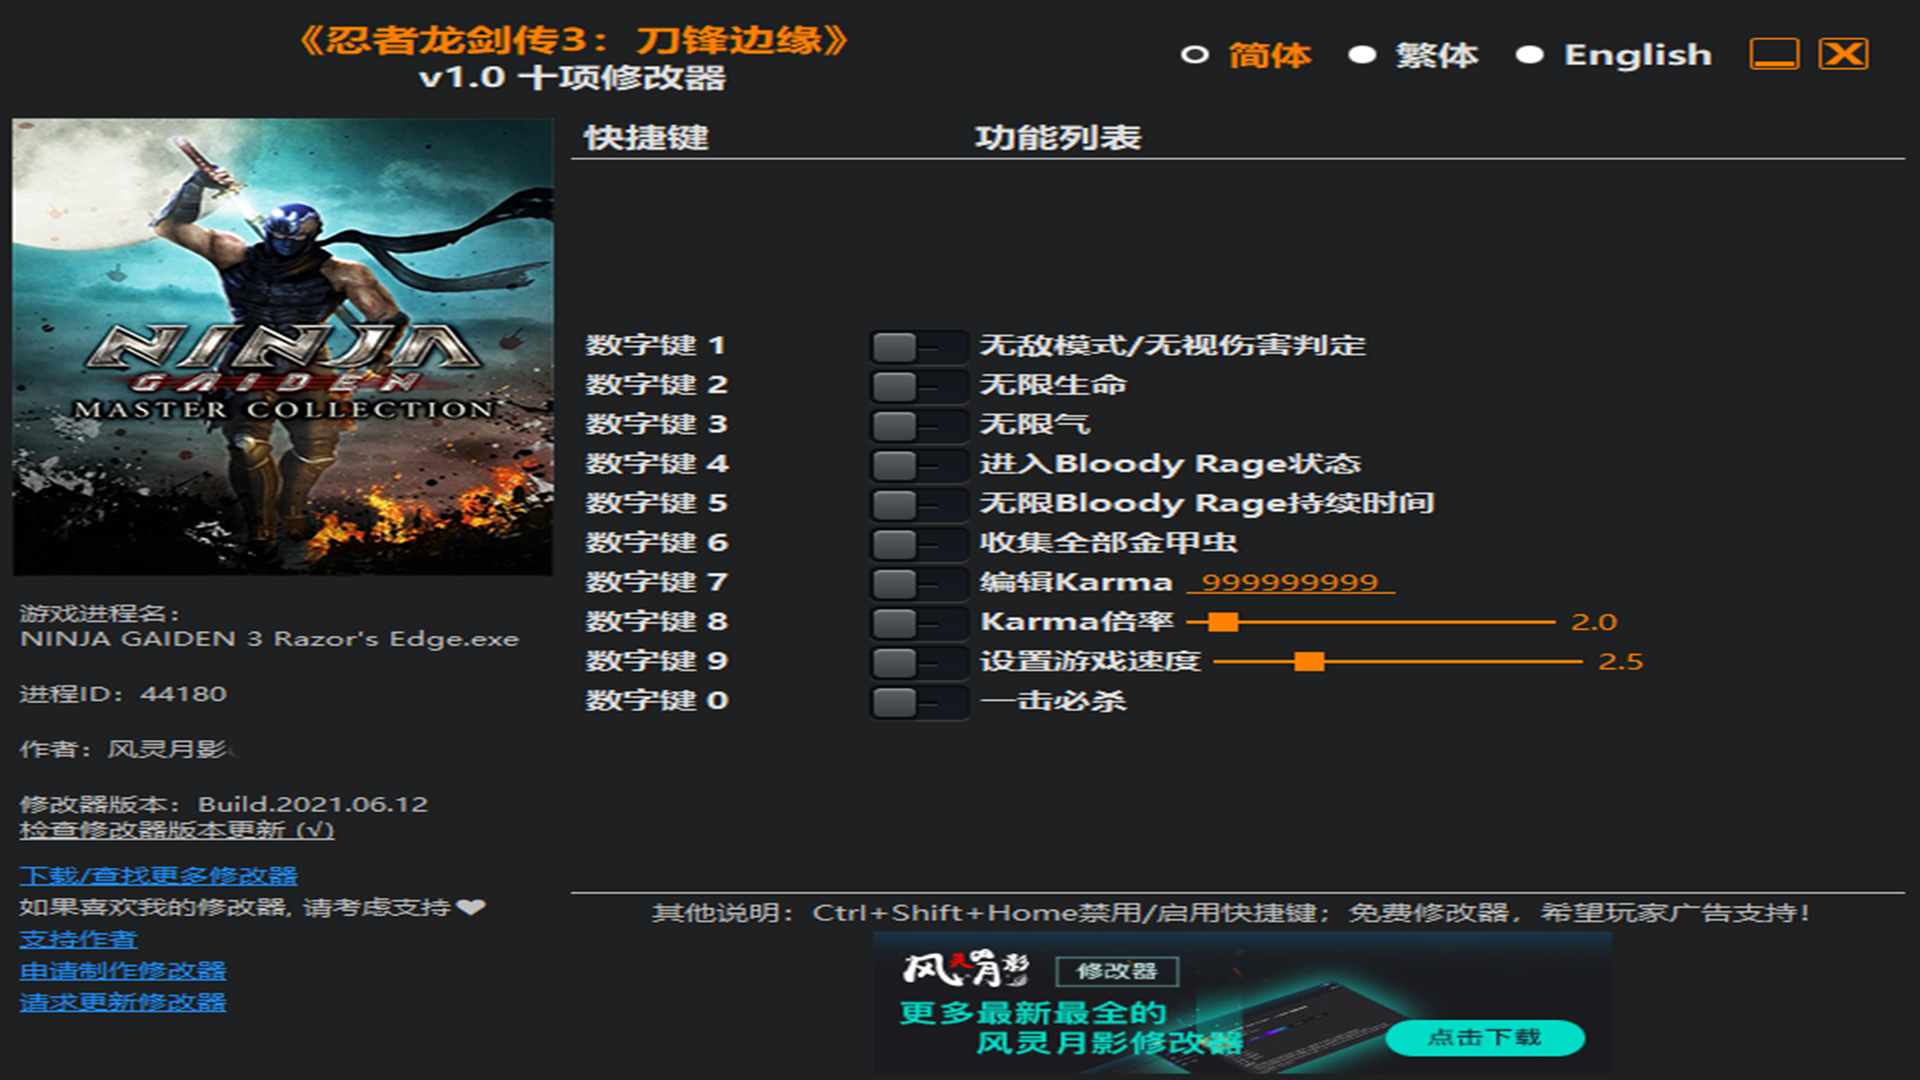Click the Ninja Gaiden cover thumbnail
Viewport: 1920px width, 1080px height.
coord(282,347)
